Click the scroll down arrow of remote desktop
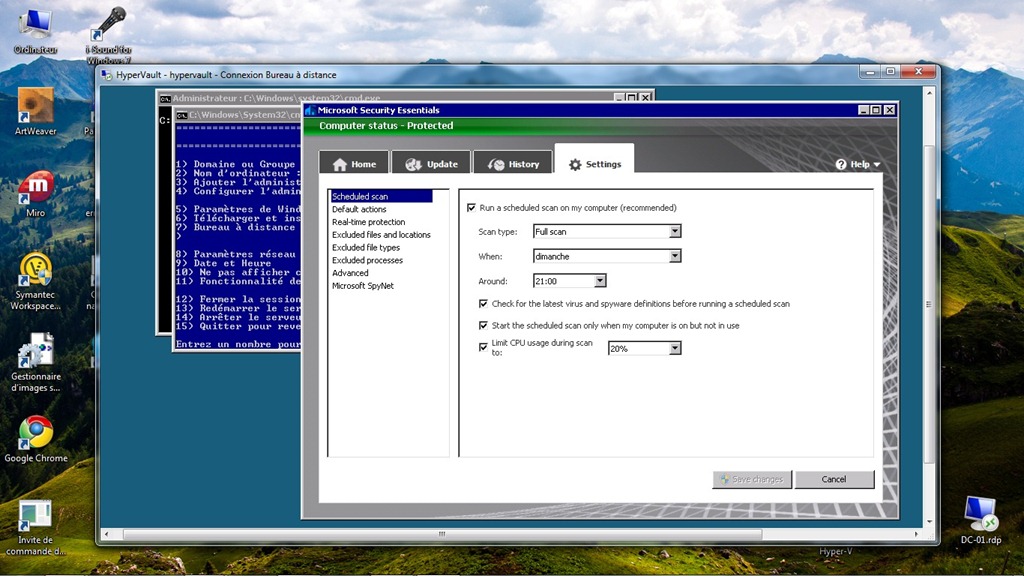This screenshot has height=576, width=1024. click(x=929, y=522)
